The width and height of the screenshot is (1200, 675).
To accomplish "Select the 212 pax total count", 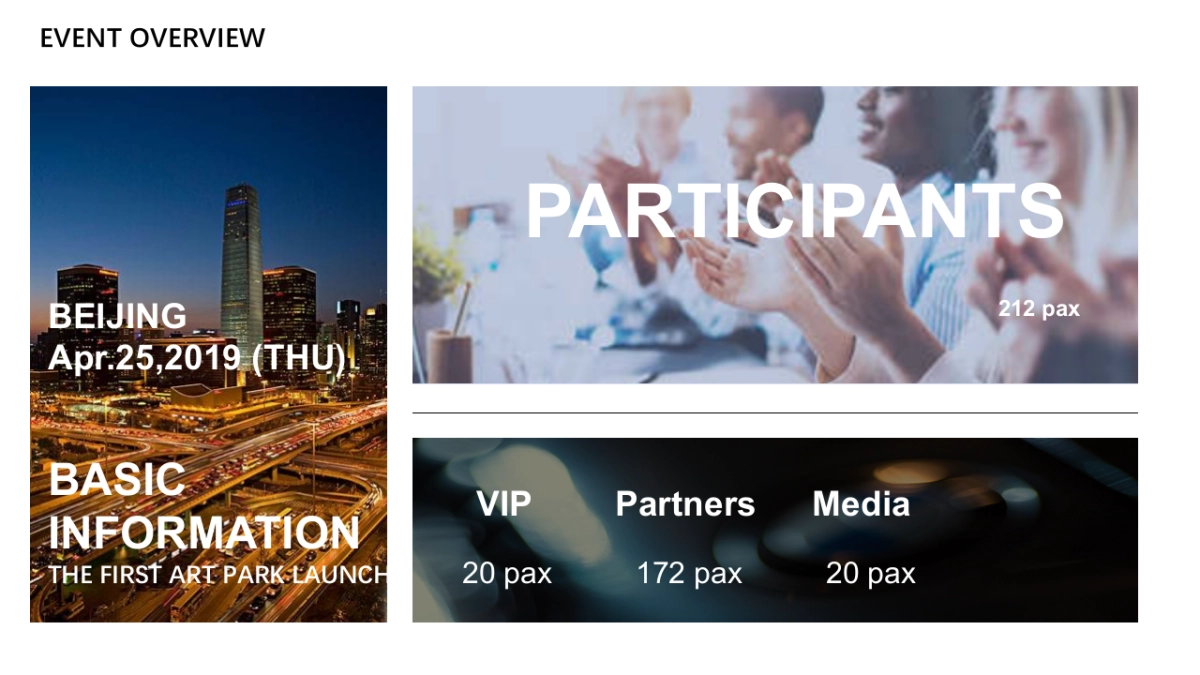I will (1038, 309).
